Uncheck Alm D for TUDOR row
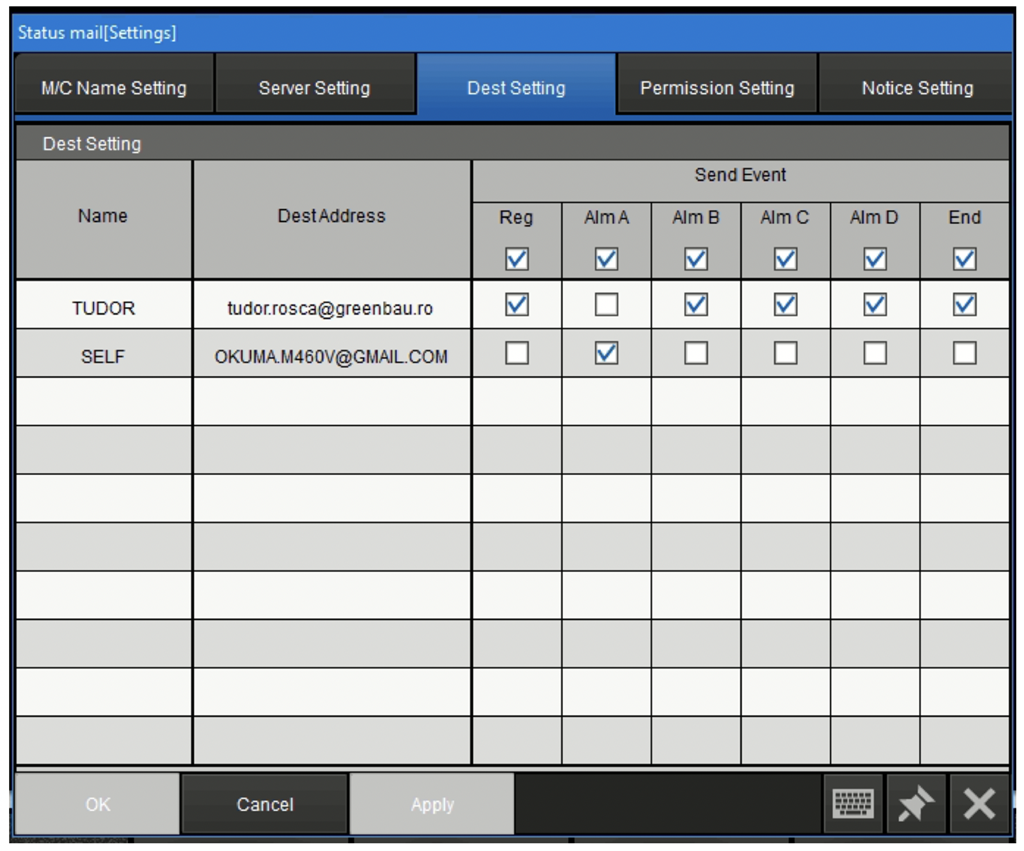The image size is (1024, 851). [x=875, y=305]
